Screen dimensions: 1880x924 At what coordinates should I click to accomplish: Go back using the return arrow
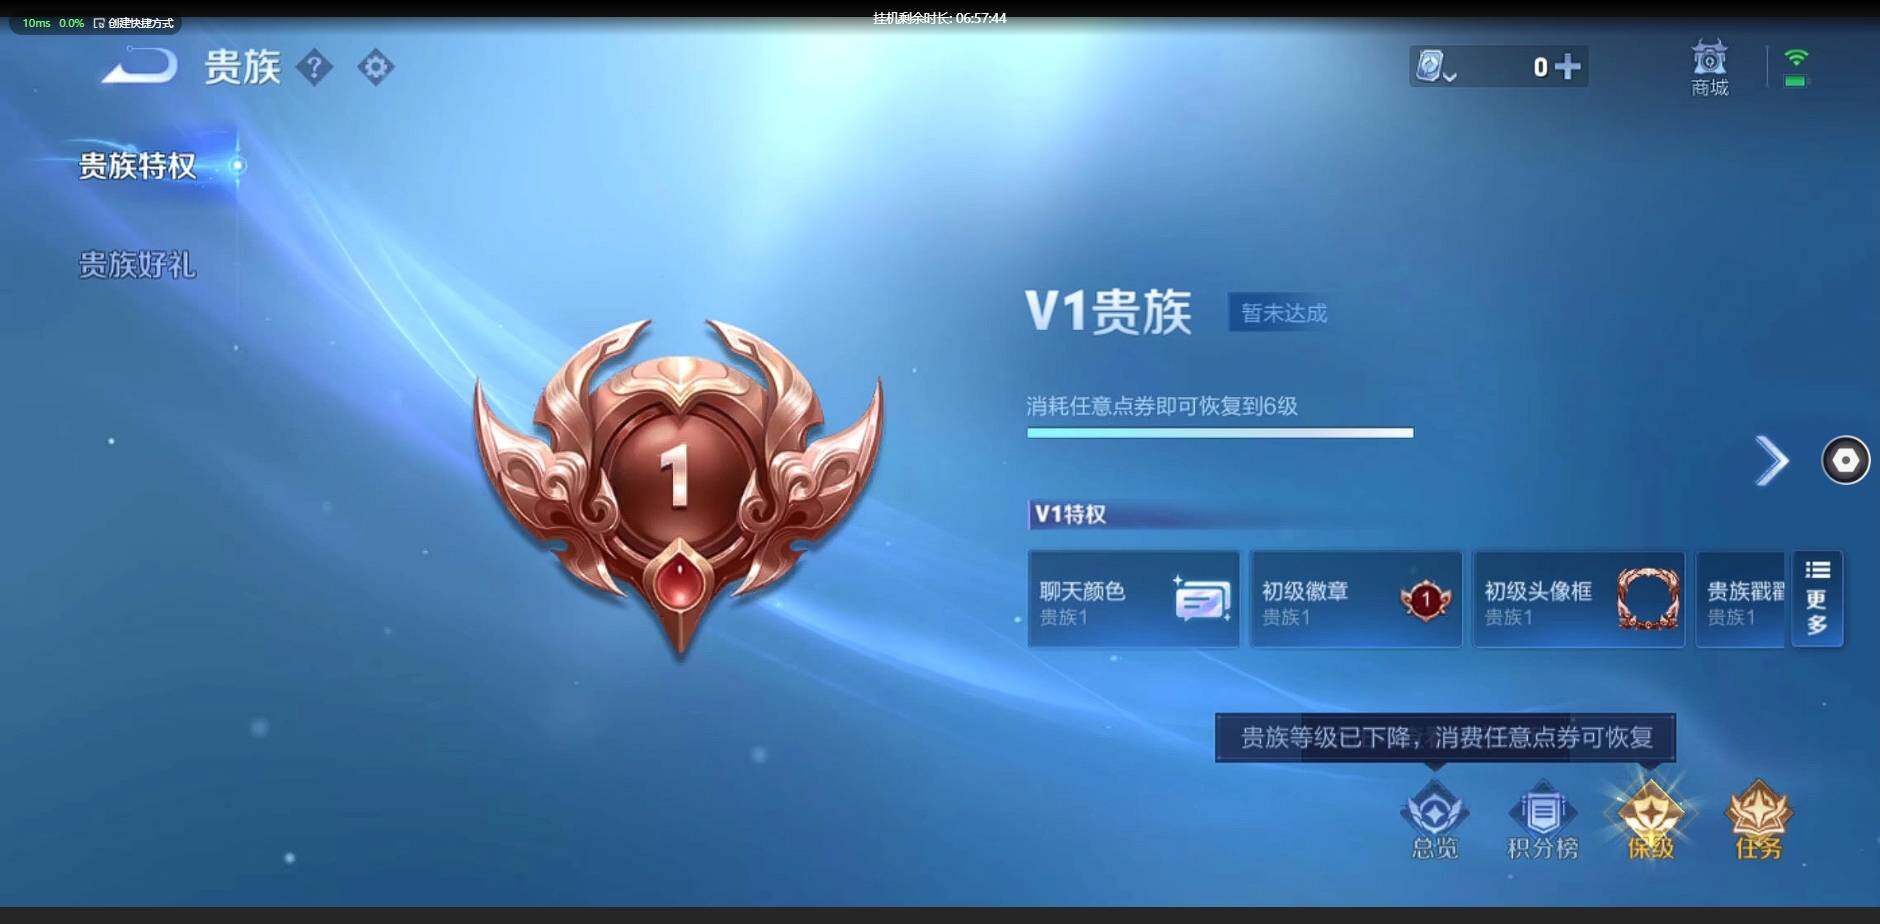point(140,67)
